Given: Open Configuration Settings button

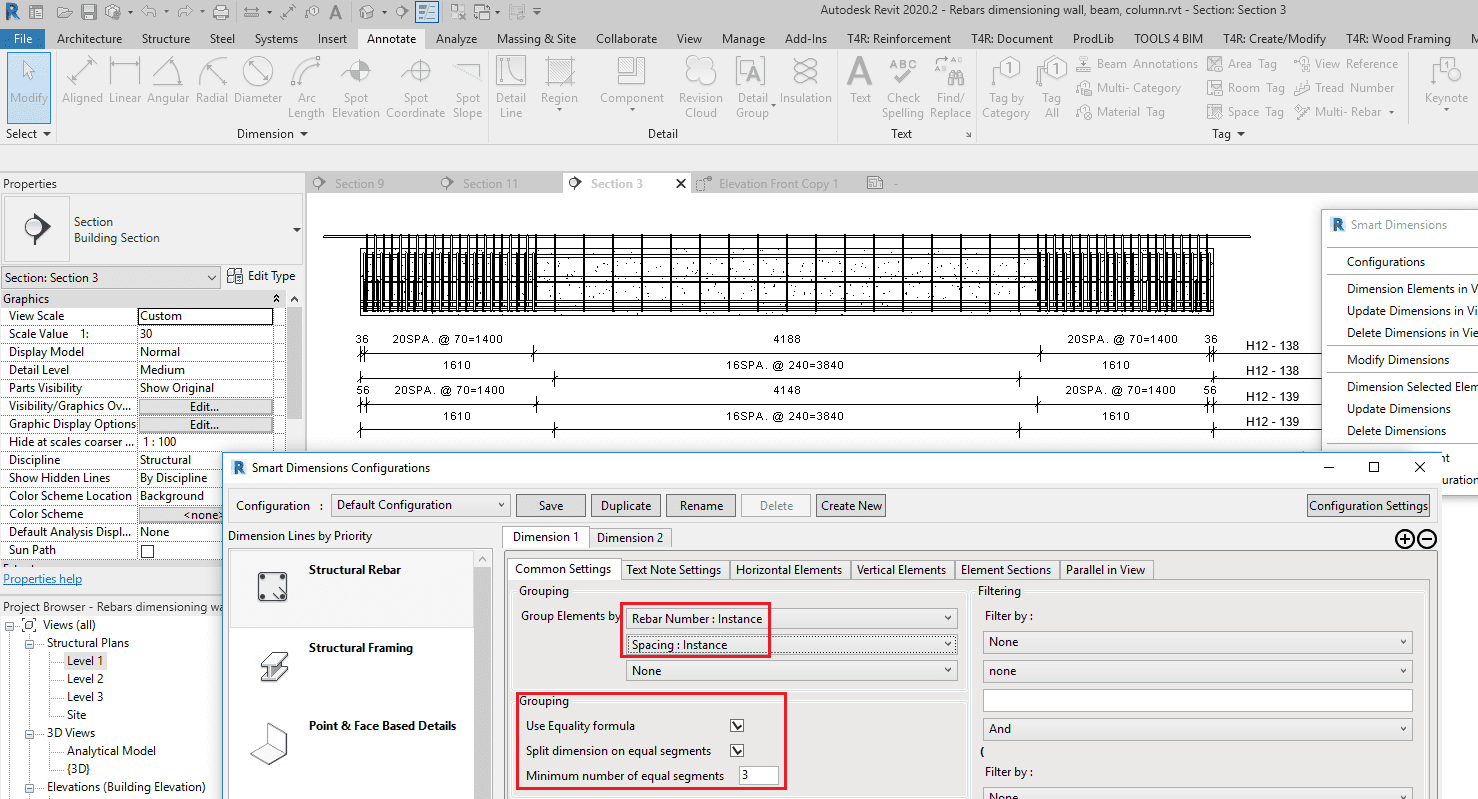Looking at the screenshot, I should tap(1368, 506).
